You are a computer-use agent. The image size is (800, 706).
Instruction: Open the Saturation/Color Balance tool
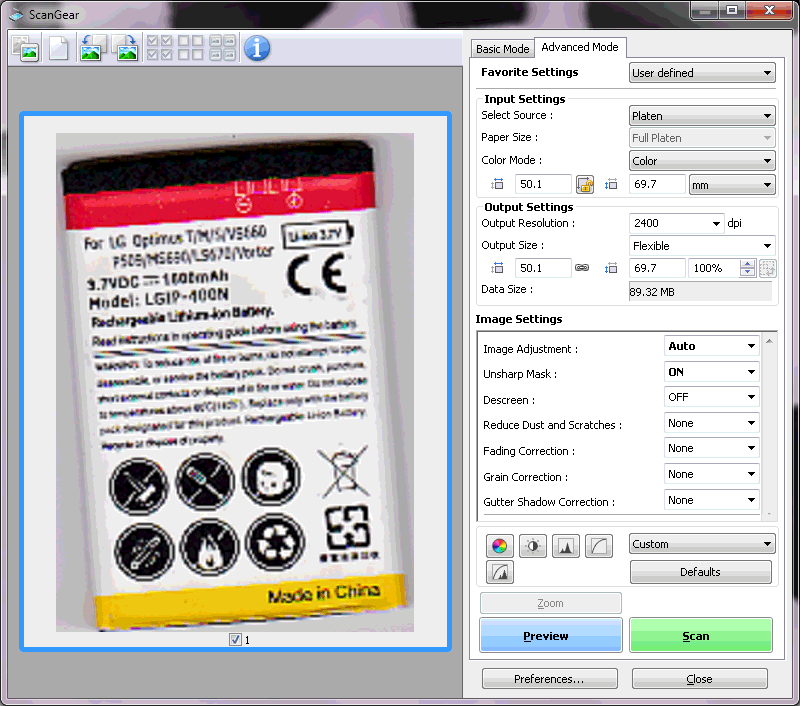[x=499, y=546]
